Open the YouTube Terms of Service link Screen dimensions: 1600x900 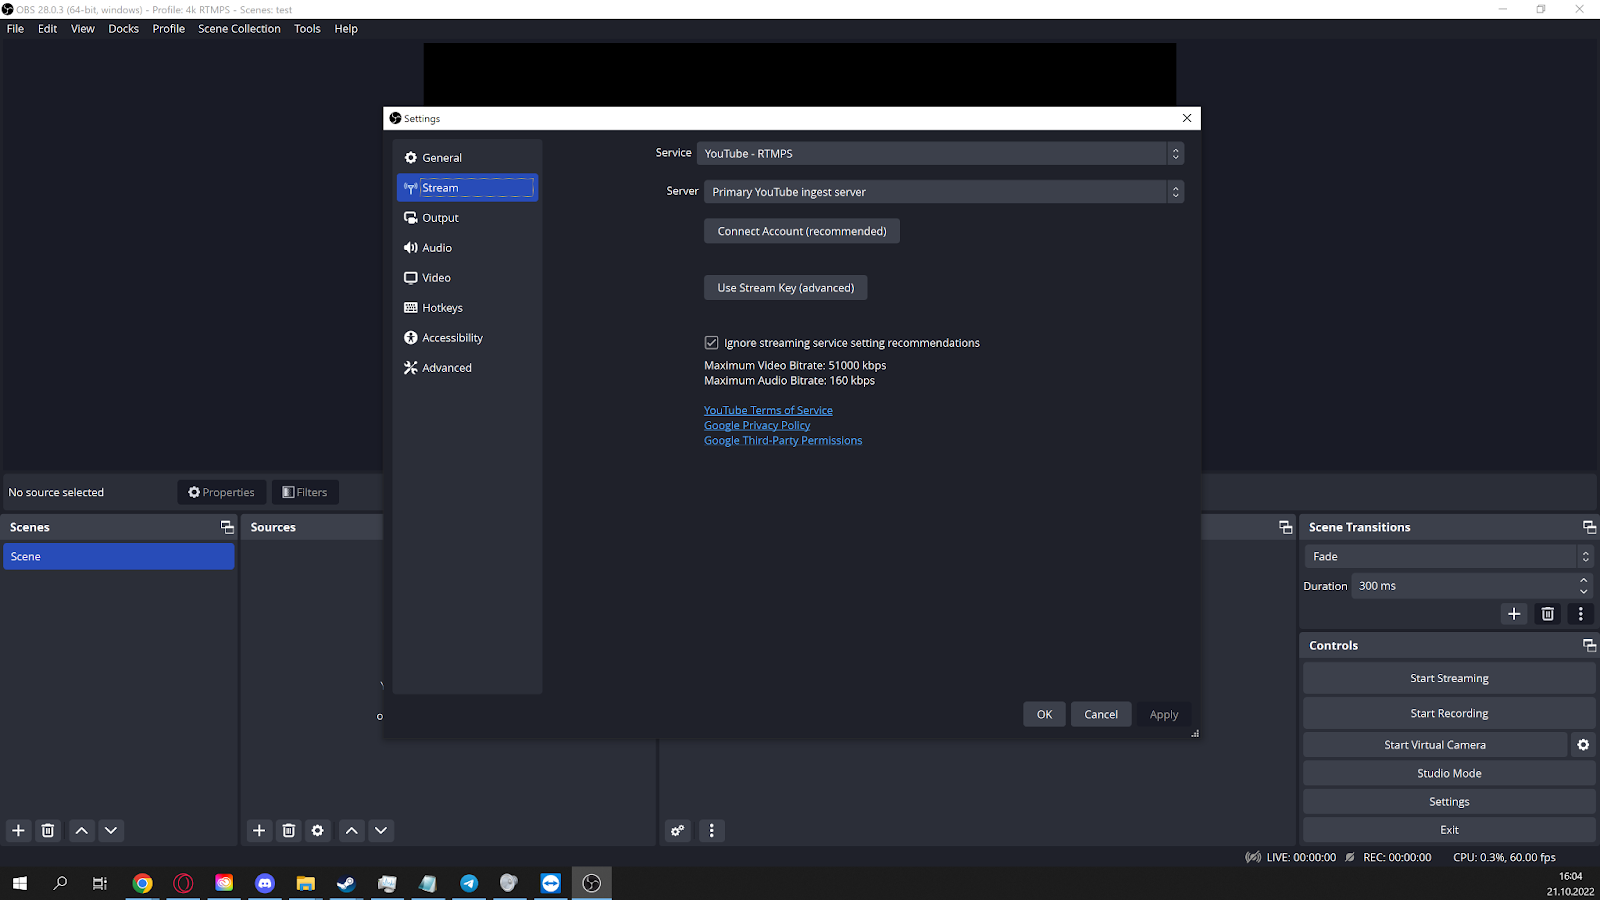click(x=768, y=410)
